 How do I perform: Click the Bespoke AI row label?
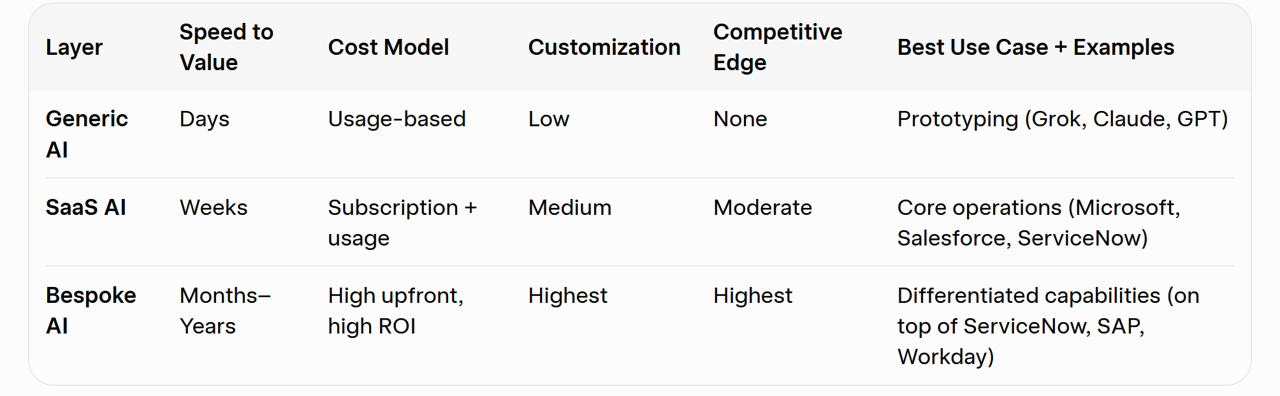91,310
